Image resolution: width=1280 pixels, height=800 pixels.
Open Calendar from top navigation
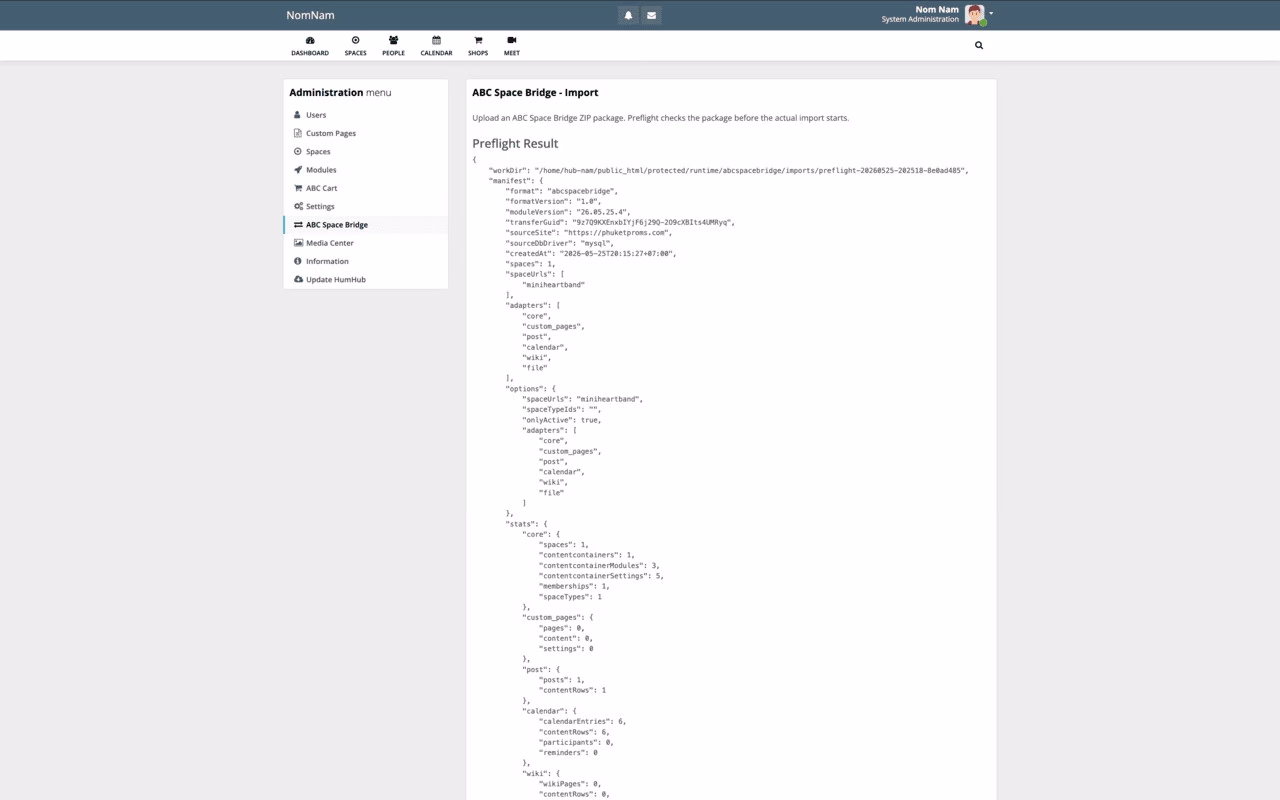(436, 46)
